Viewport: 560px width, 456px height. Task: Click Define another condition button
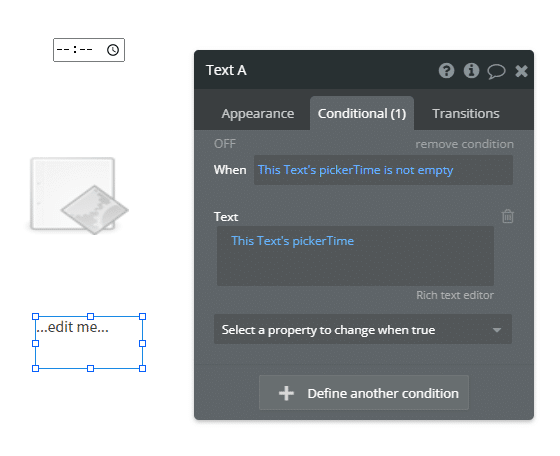pos(364,392)
